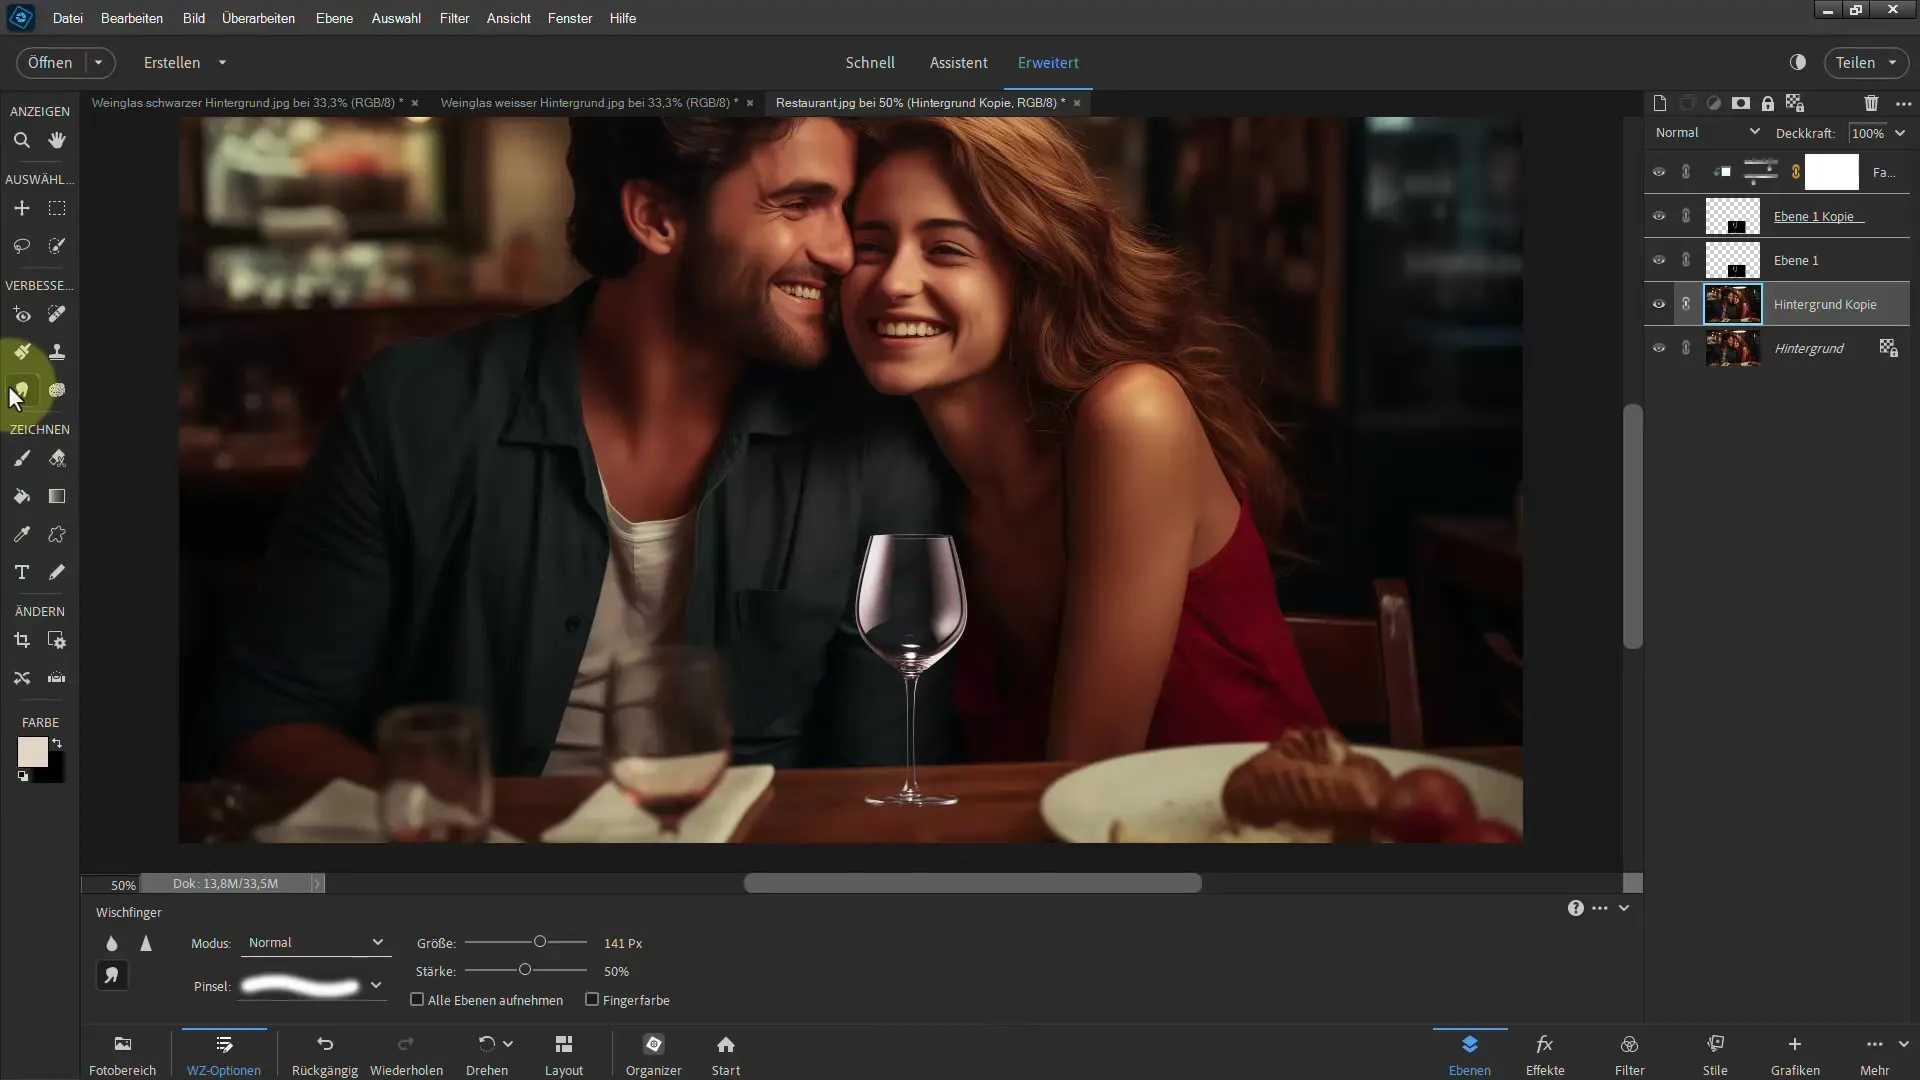This screenshot has width=1920, height=1080.
Task: Click the Gradient tool icon
Action: [x=58, y=496]
